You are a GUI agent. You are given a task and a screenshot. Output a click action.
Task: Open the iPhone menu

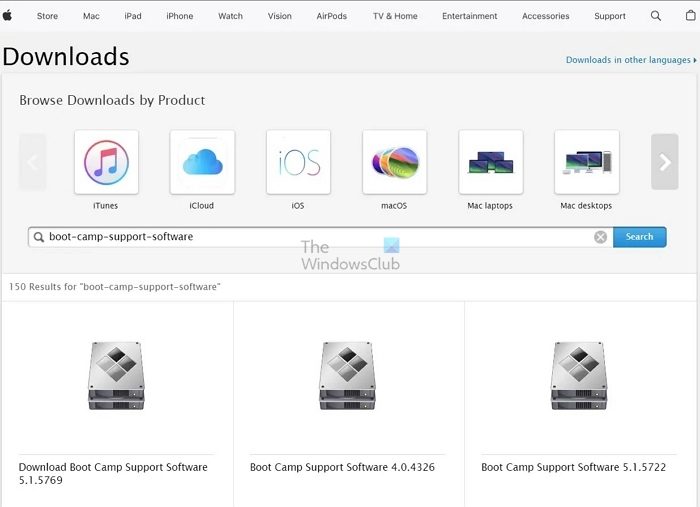point(179,16)
